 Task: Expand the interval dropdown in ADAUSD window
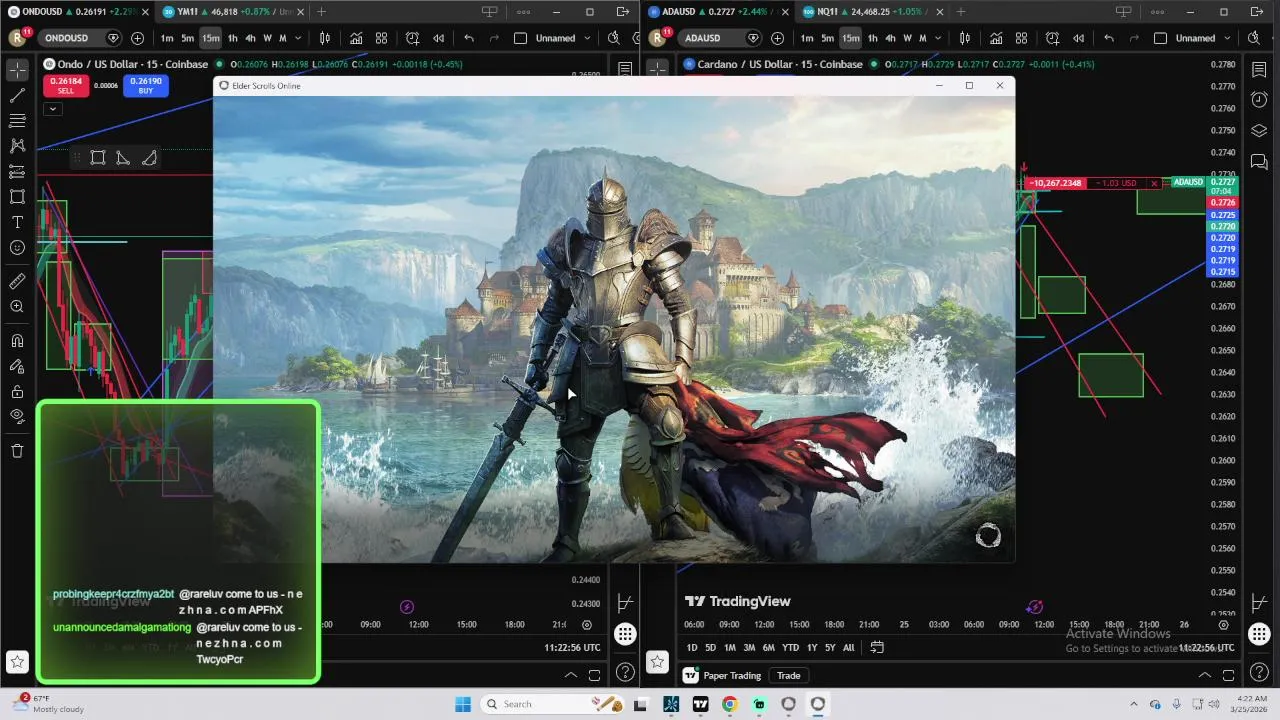click(x=938, y=38)
